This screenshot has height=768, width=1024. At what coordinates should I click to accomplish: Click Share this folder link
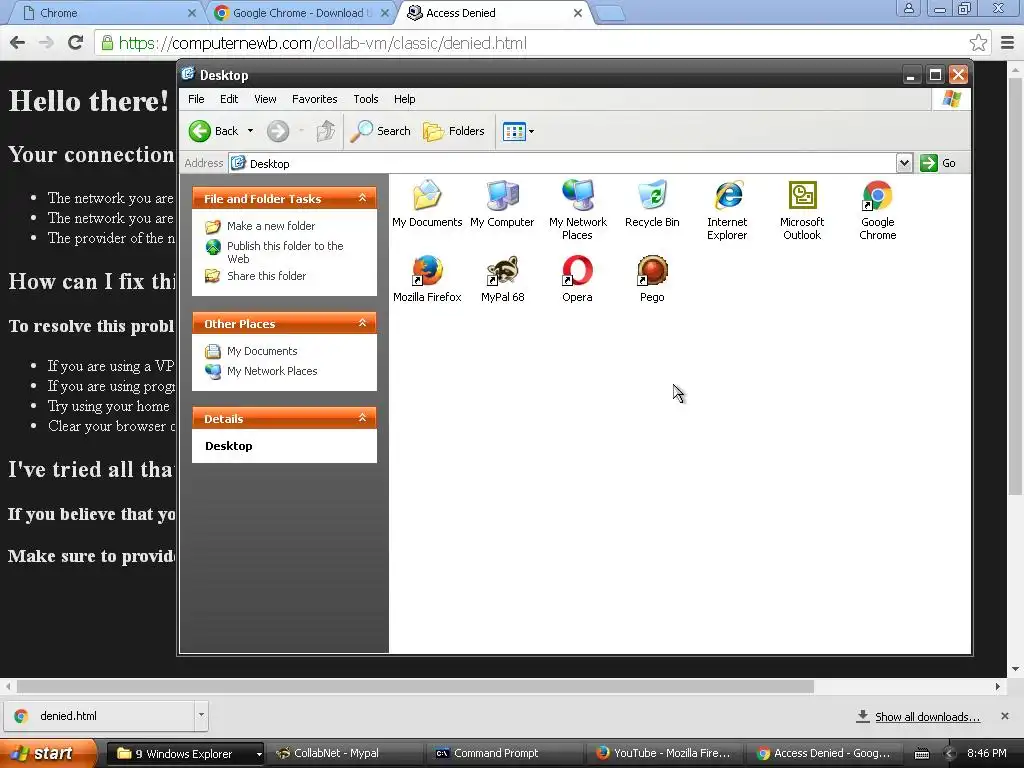pos(266,276)
